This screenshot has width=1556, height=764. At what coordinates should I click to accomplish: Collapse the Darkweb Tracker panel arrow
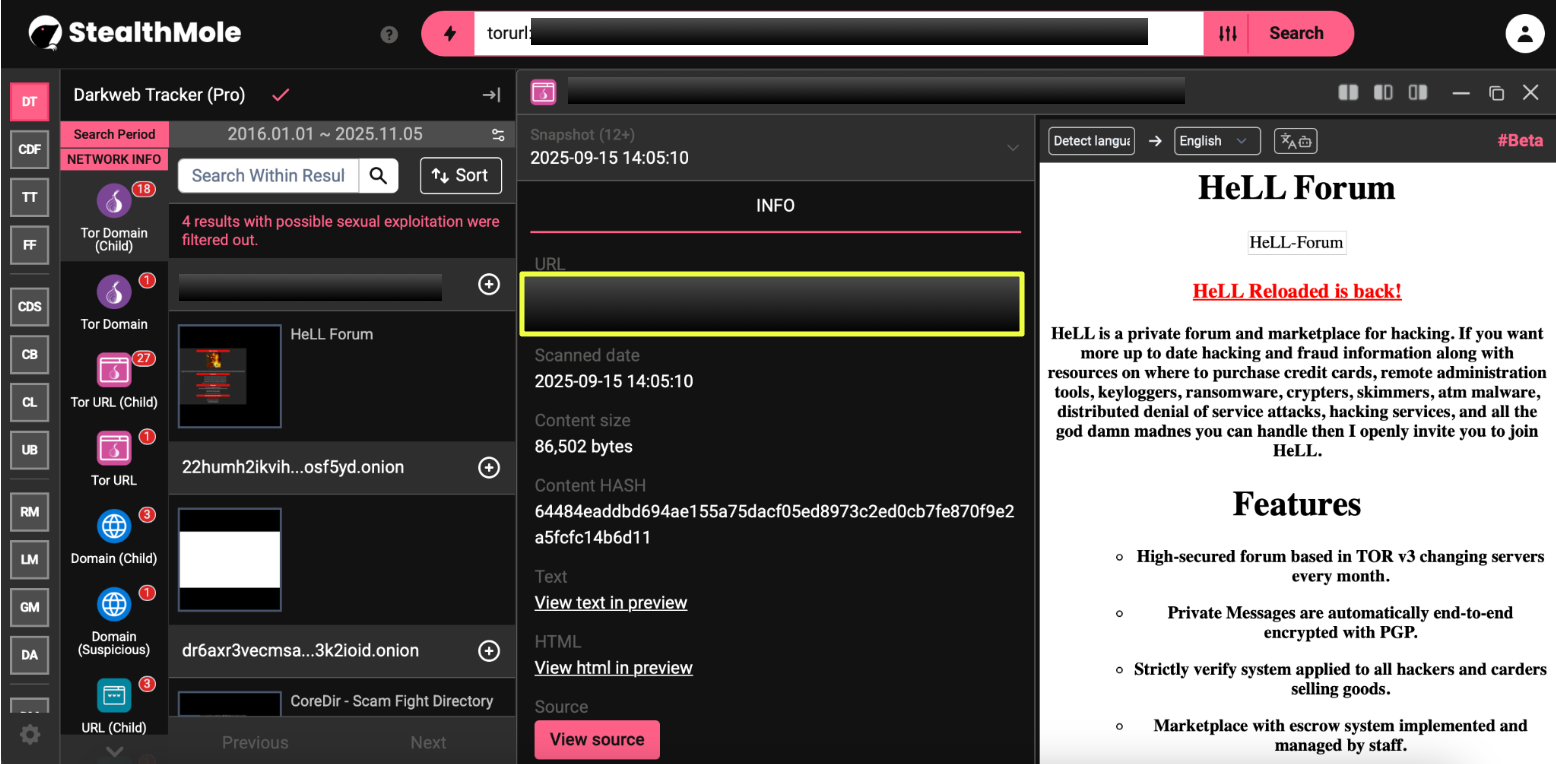click(x=491, y=95)
